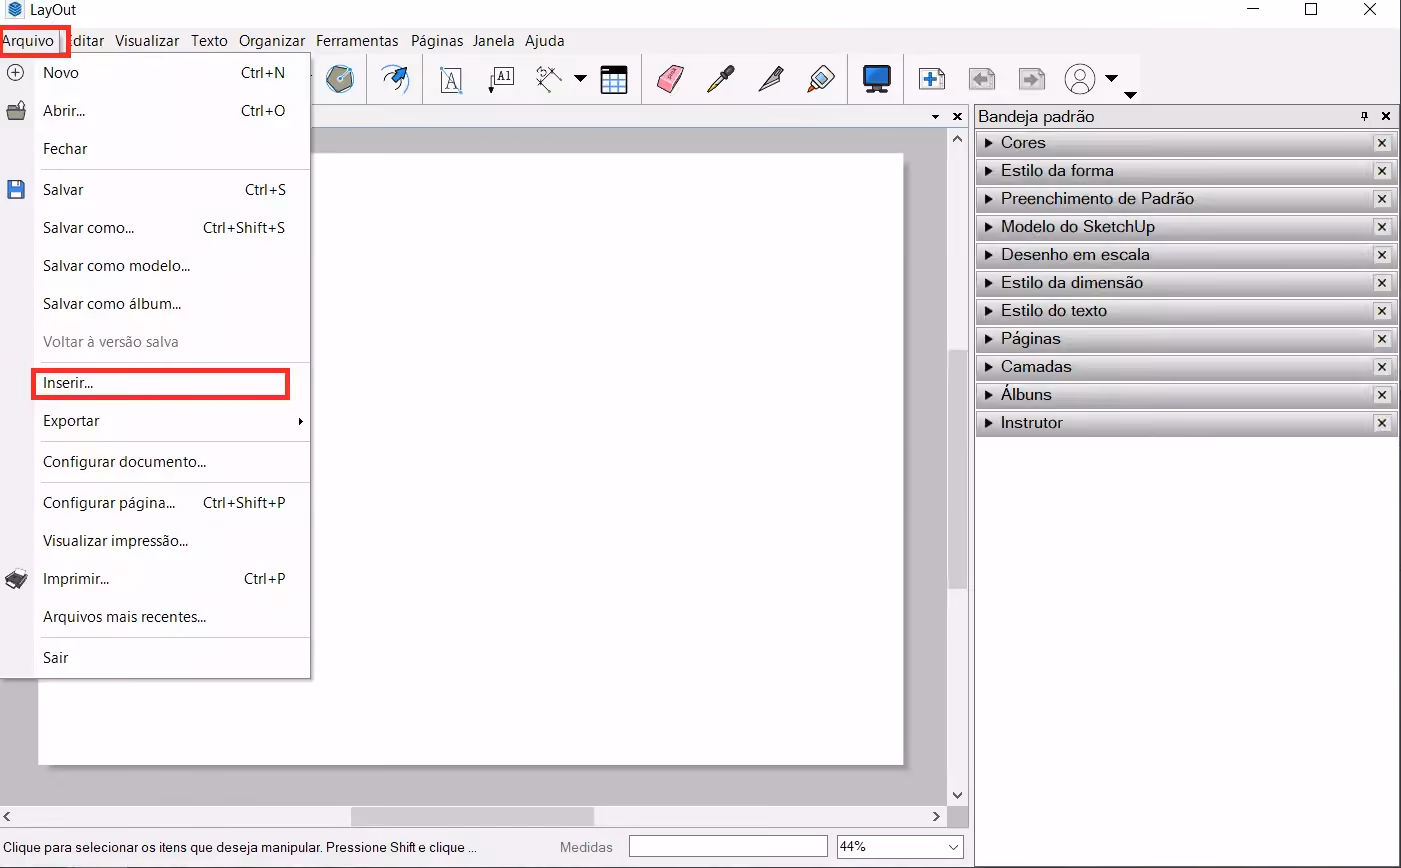Open the Organizar menu

[272, 41]
